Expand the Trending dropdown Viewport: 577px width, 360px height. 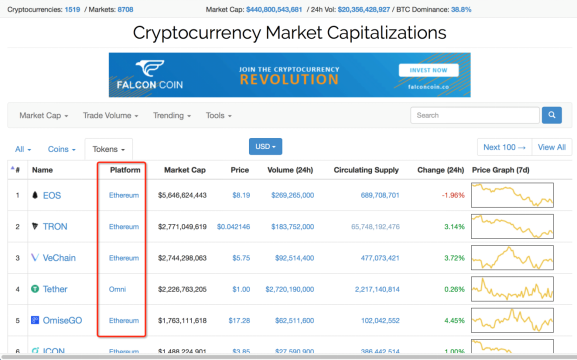(172, 116)
